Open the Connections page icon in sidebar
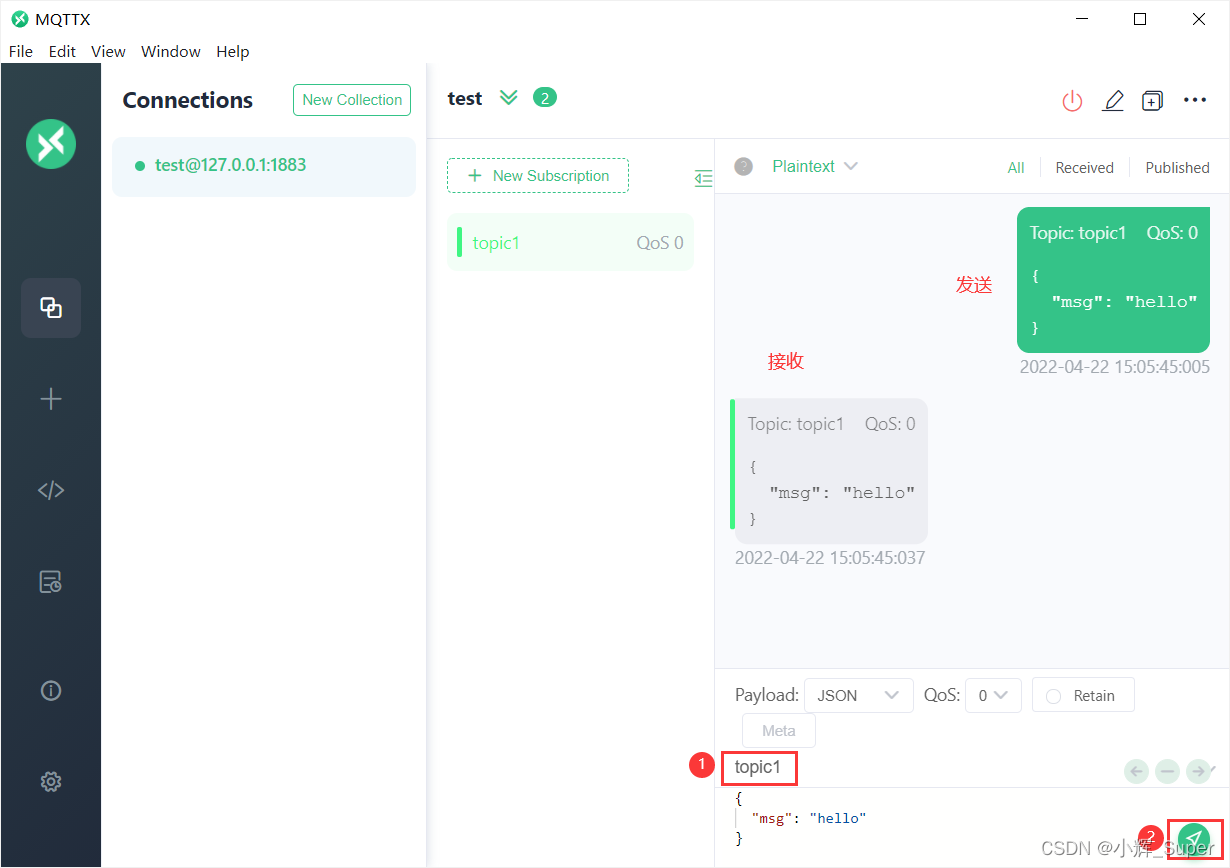The width and height of the screenshot is (1230, 868). coord(51,308)
